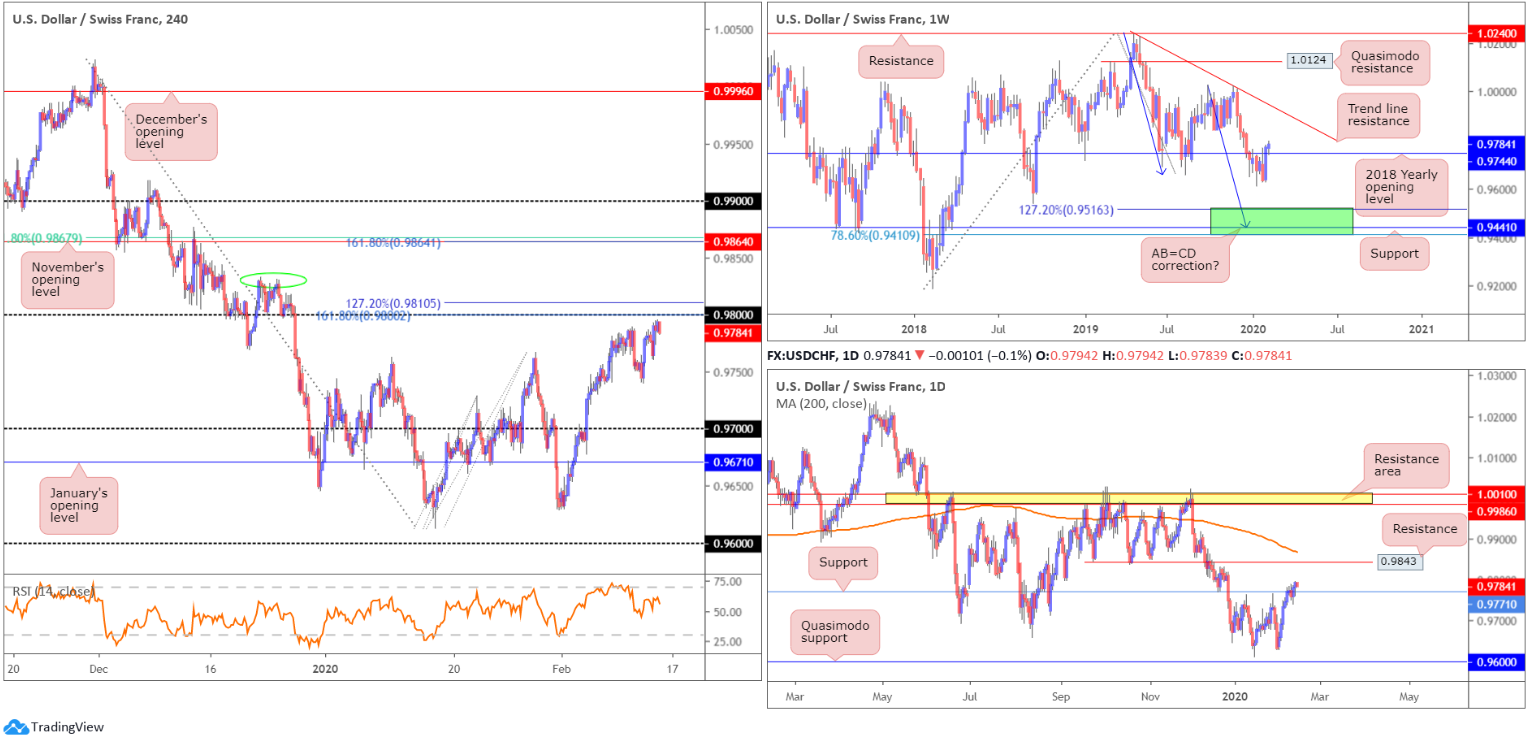Click the 0.96000 price label on 240 chart

pos(734,543)
